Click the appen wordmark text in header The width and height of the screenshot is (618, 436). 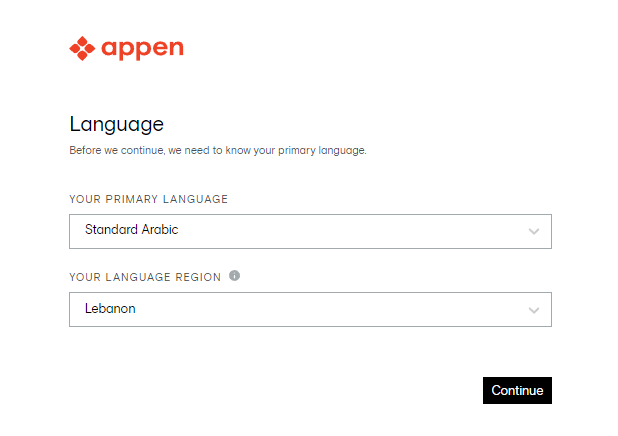pyautogui.click(x=142, y=48)
